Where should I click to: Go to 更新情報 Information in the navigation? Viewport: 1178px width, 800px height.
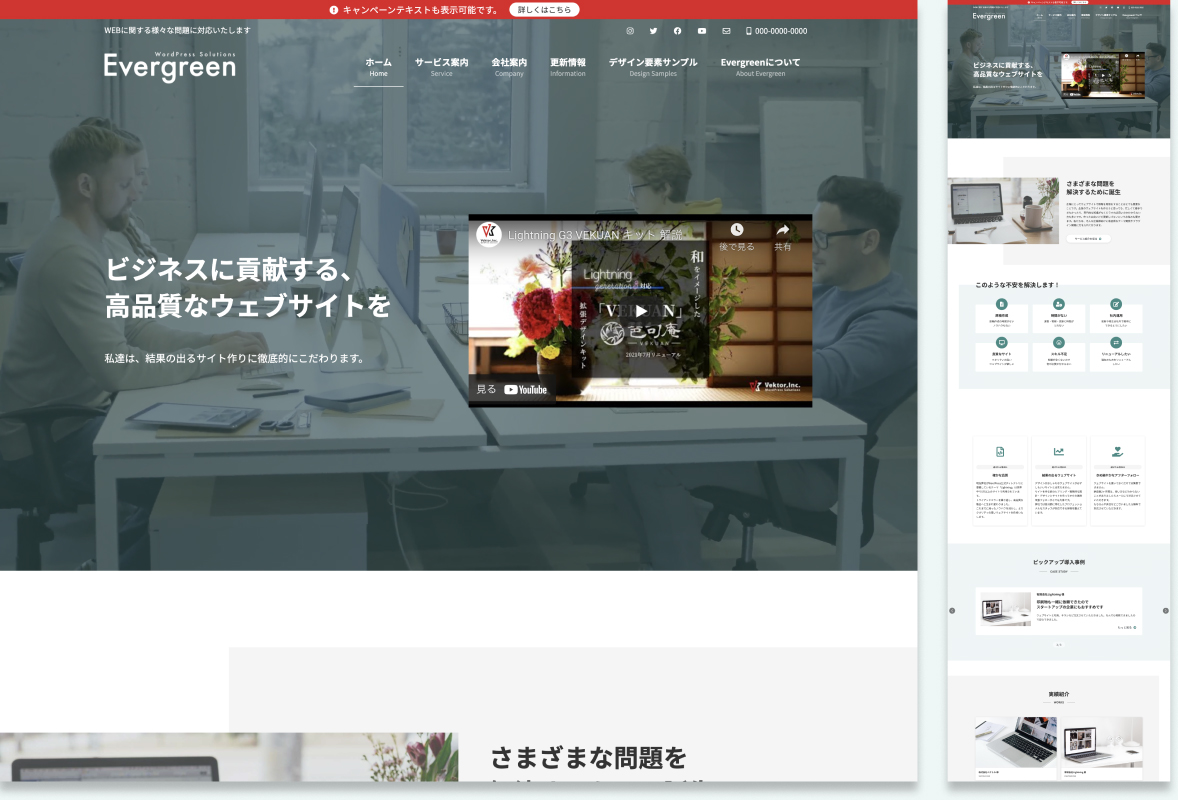568,67
